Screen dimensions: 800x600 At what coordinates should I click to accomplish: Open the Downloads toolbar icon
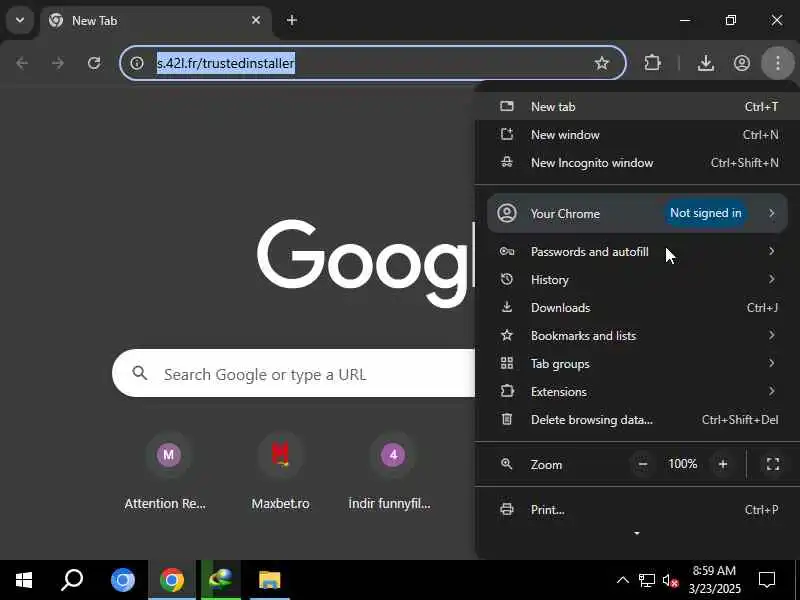[706, 63]
